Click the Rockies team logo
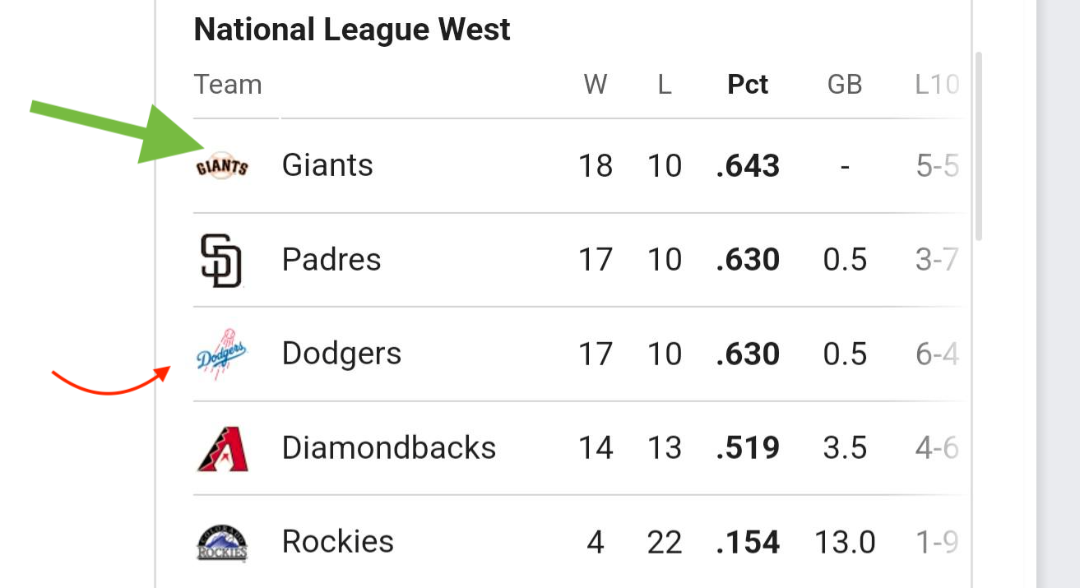This screenshot has width=1080, height=588. tap(222, 543)
